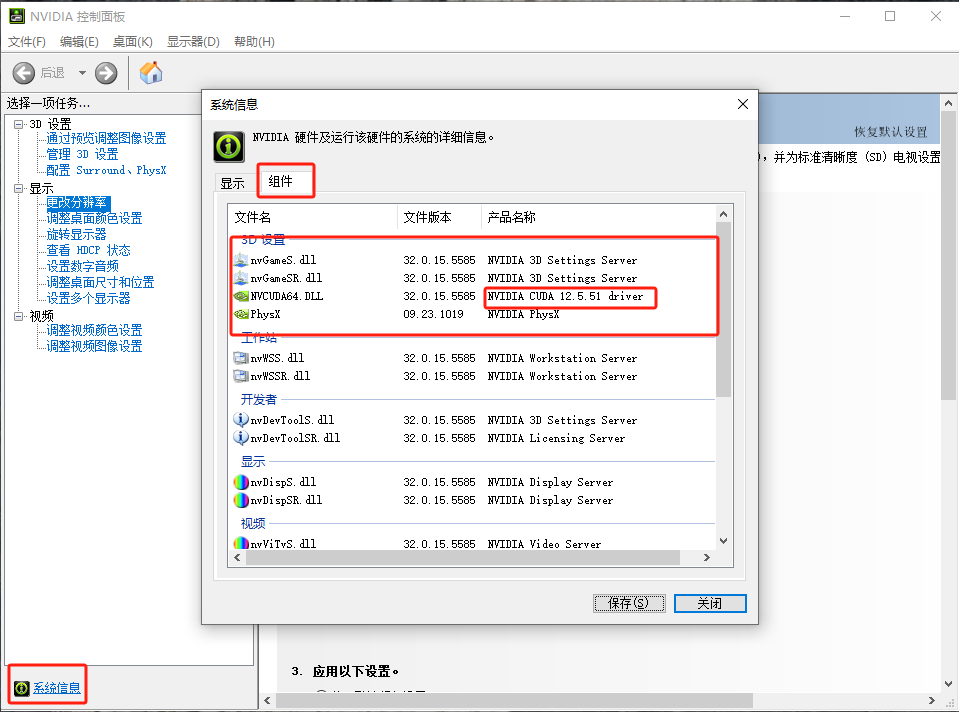Open 配置 Surround、PhysX
Screen dimensions: 959x712
pyautogui.click(x=106, y=170)
